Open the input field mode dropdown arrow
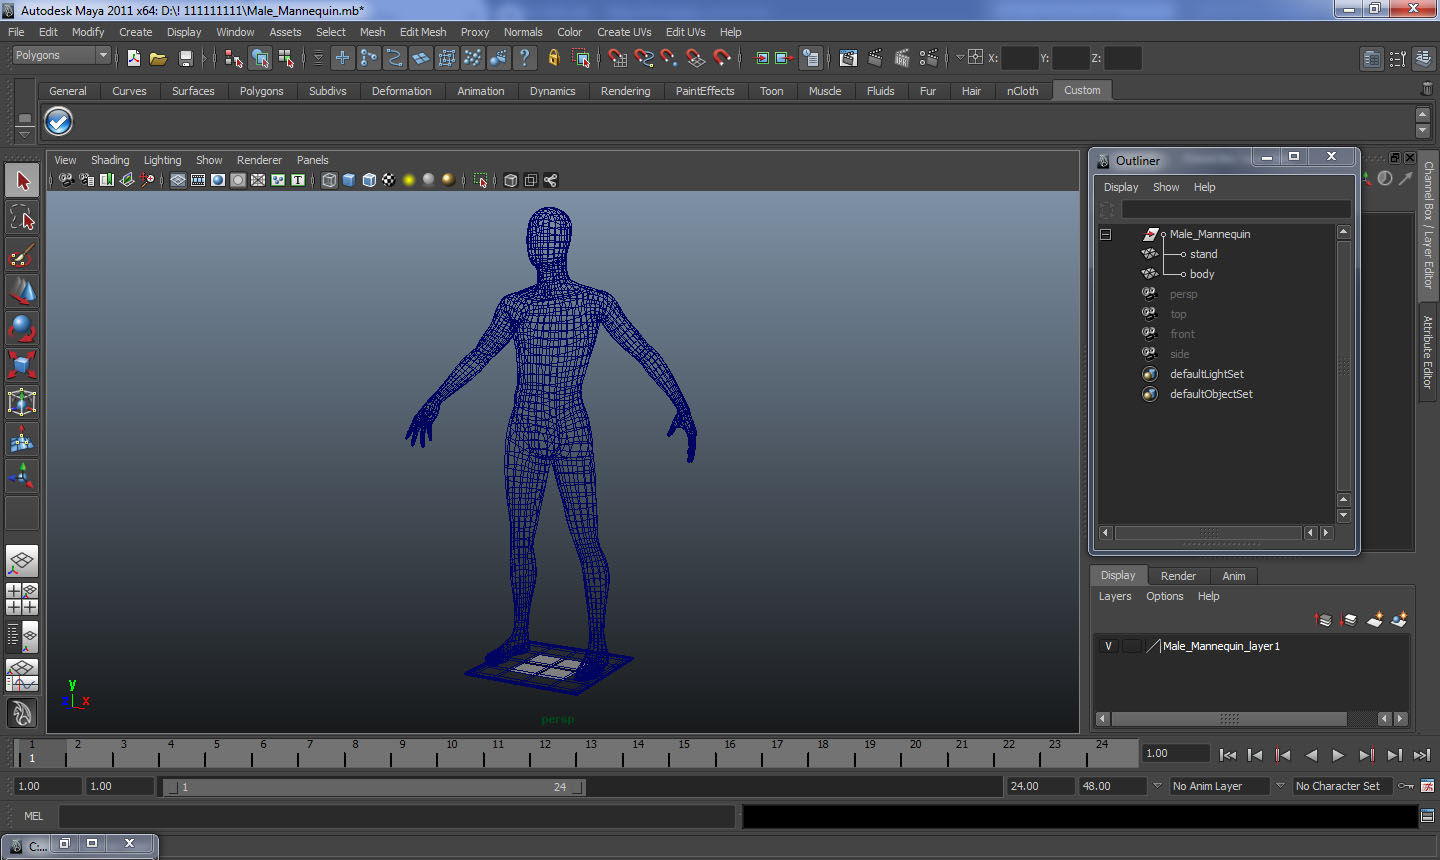 [960, 58]
